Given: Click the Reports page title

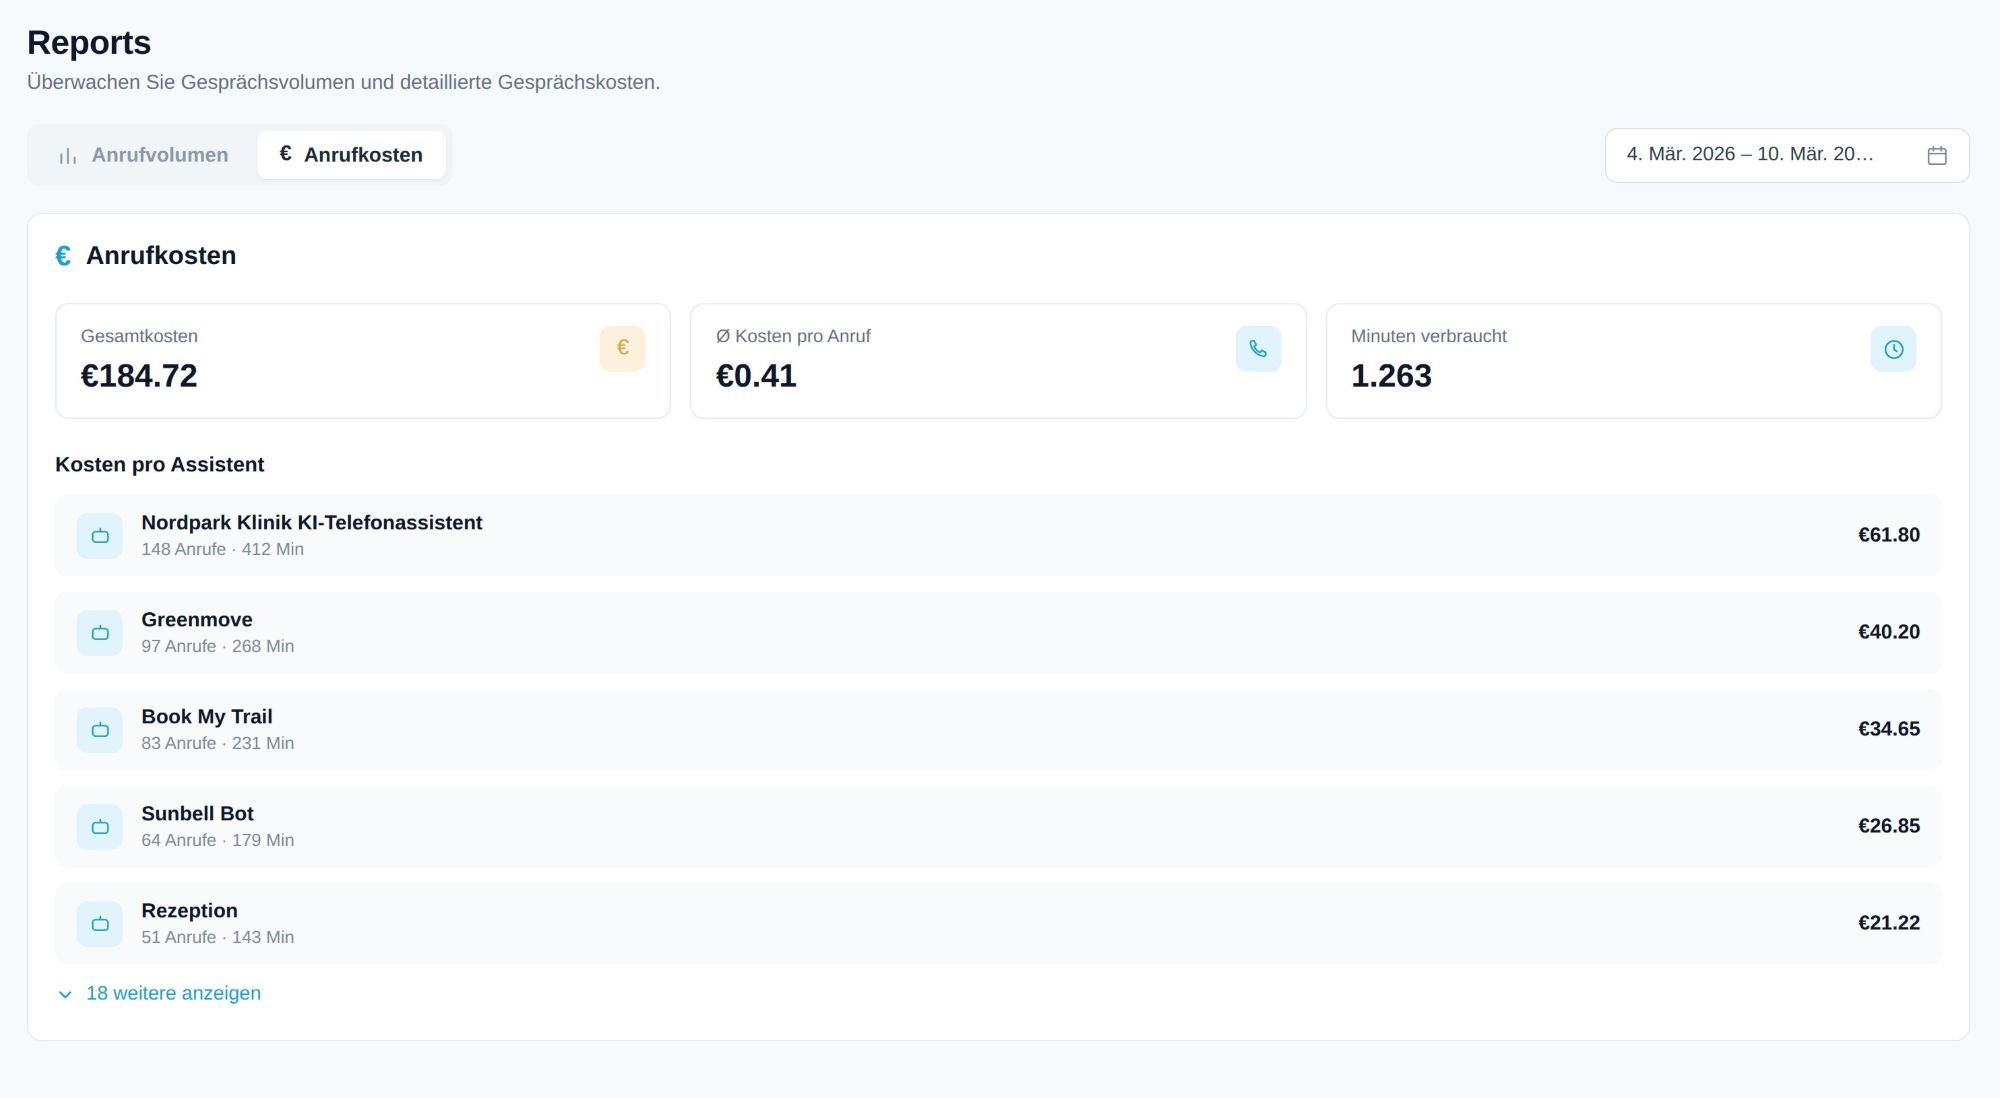Looking at the screenshot, I should (89, 43).
